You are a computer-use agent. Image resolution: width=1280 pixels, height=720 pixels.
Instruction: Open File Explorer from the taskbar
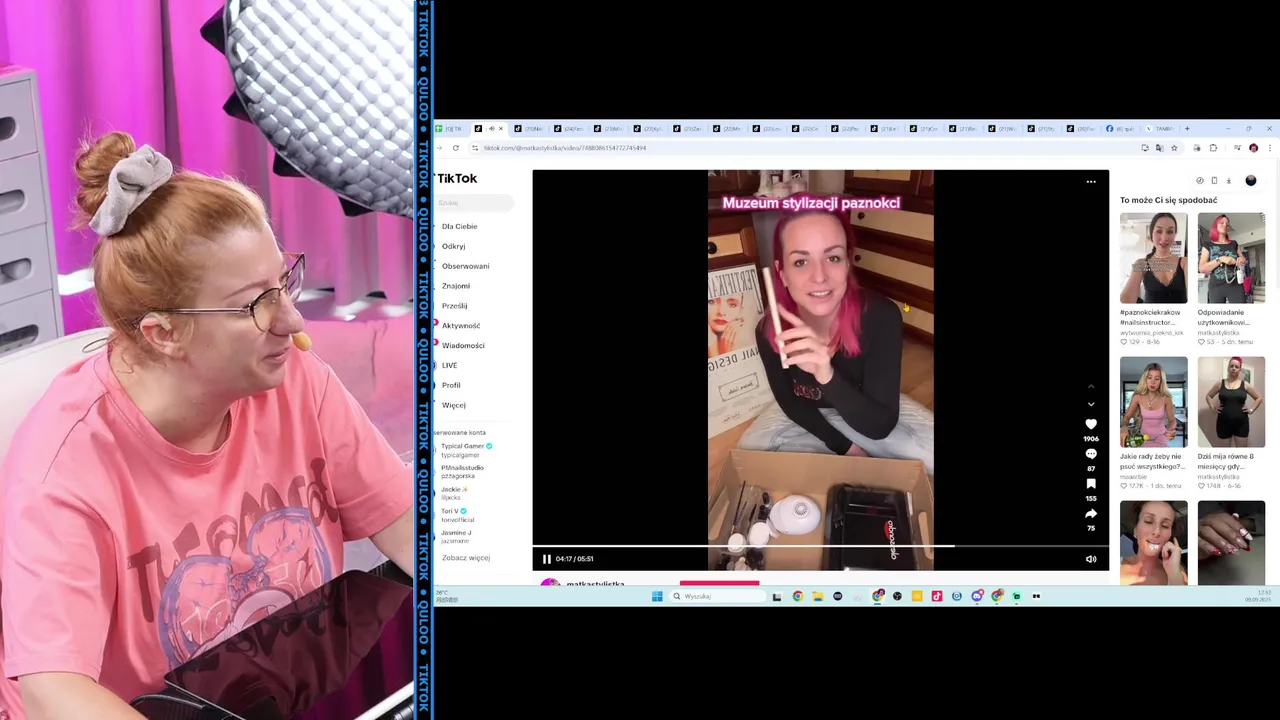point(817,596)
